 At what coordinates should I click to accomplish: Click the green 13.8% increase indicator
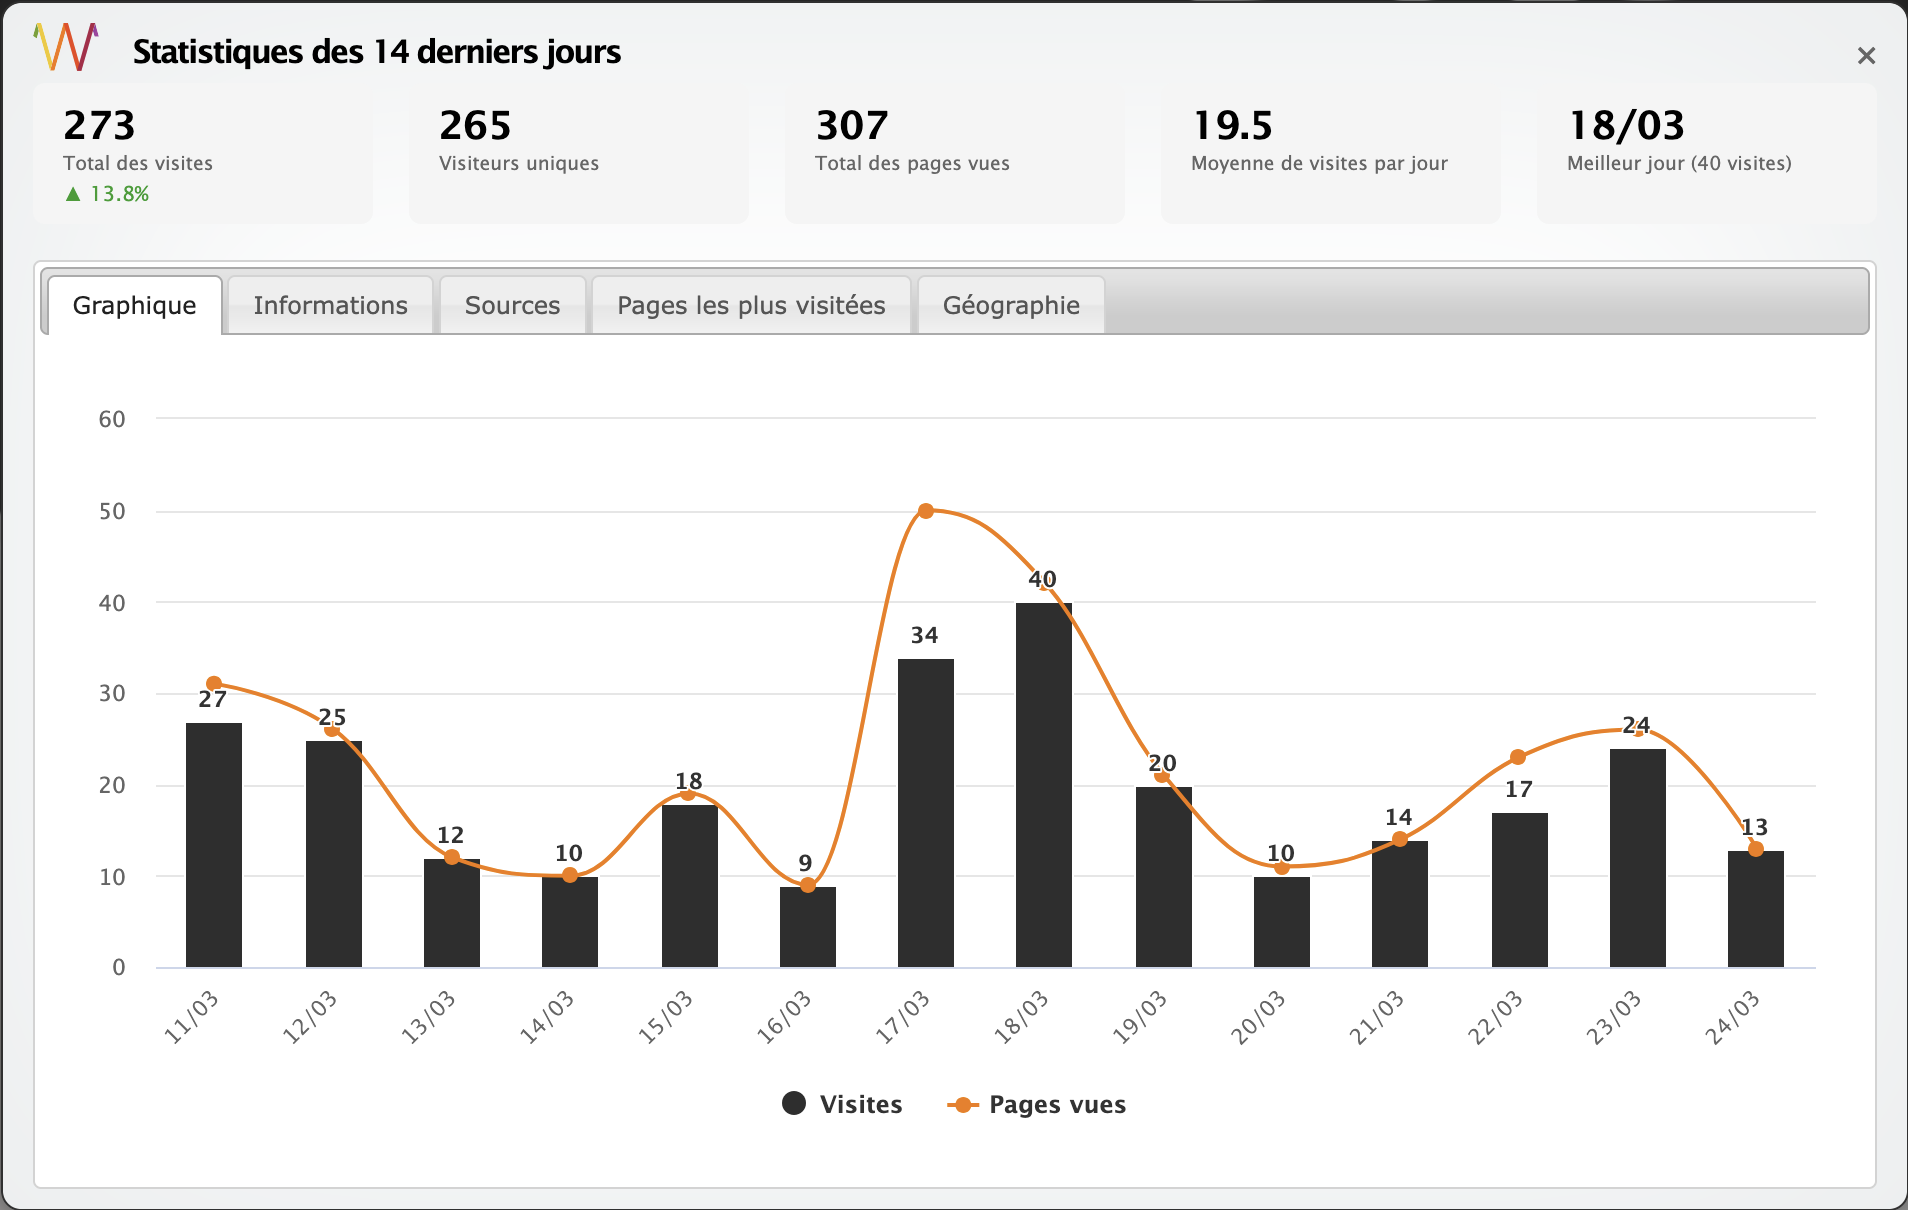tap(107, 194)
